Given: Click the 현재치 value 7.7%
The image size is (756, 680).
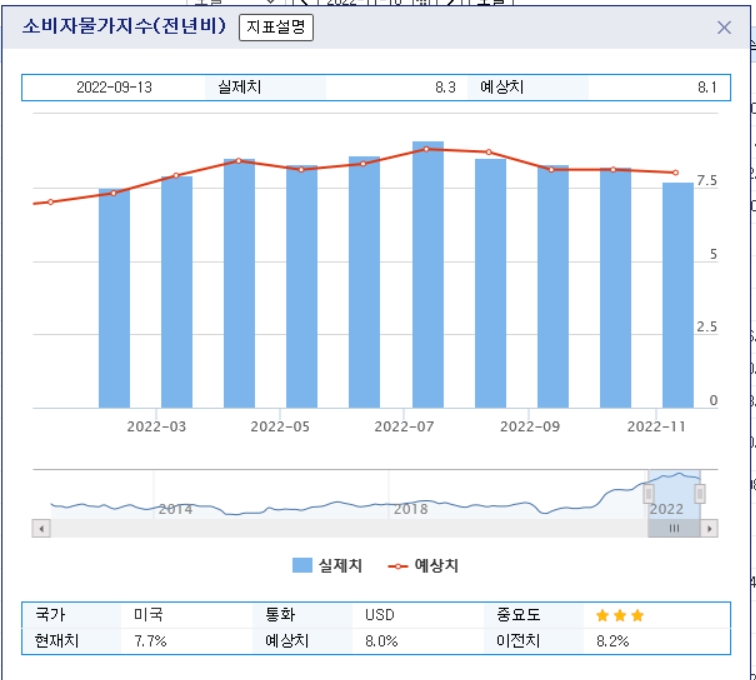Looking at the screenshot, I should (x=150, y=641).
